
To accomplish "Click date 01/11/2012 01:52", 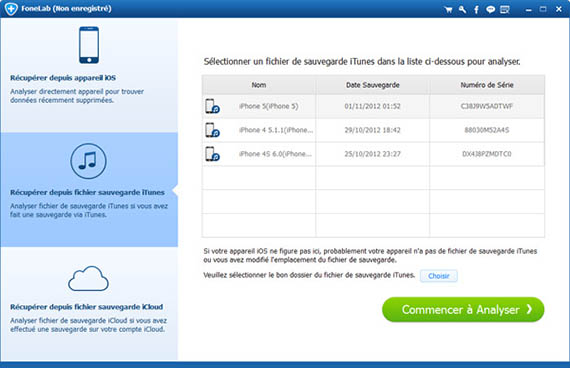I will tap(373, 106).
